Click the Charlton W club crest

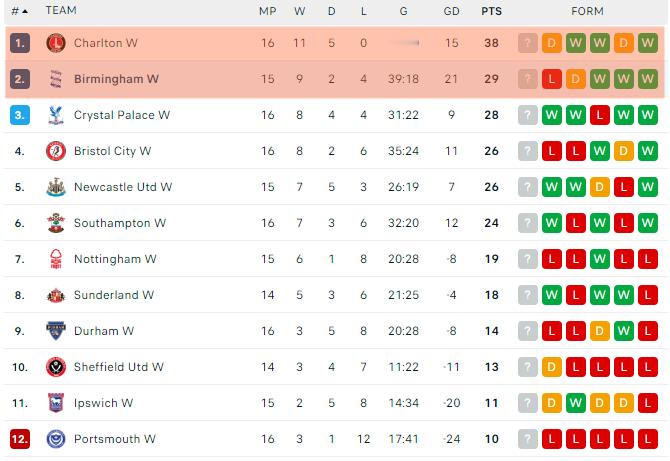pos(55,43)
